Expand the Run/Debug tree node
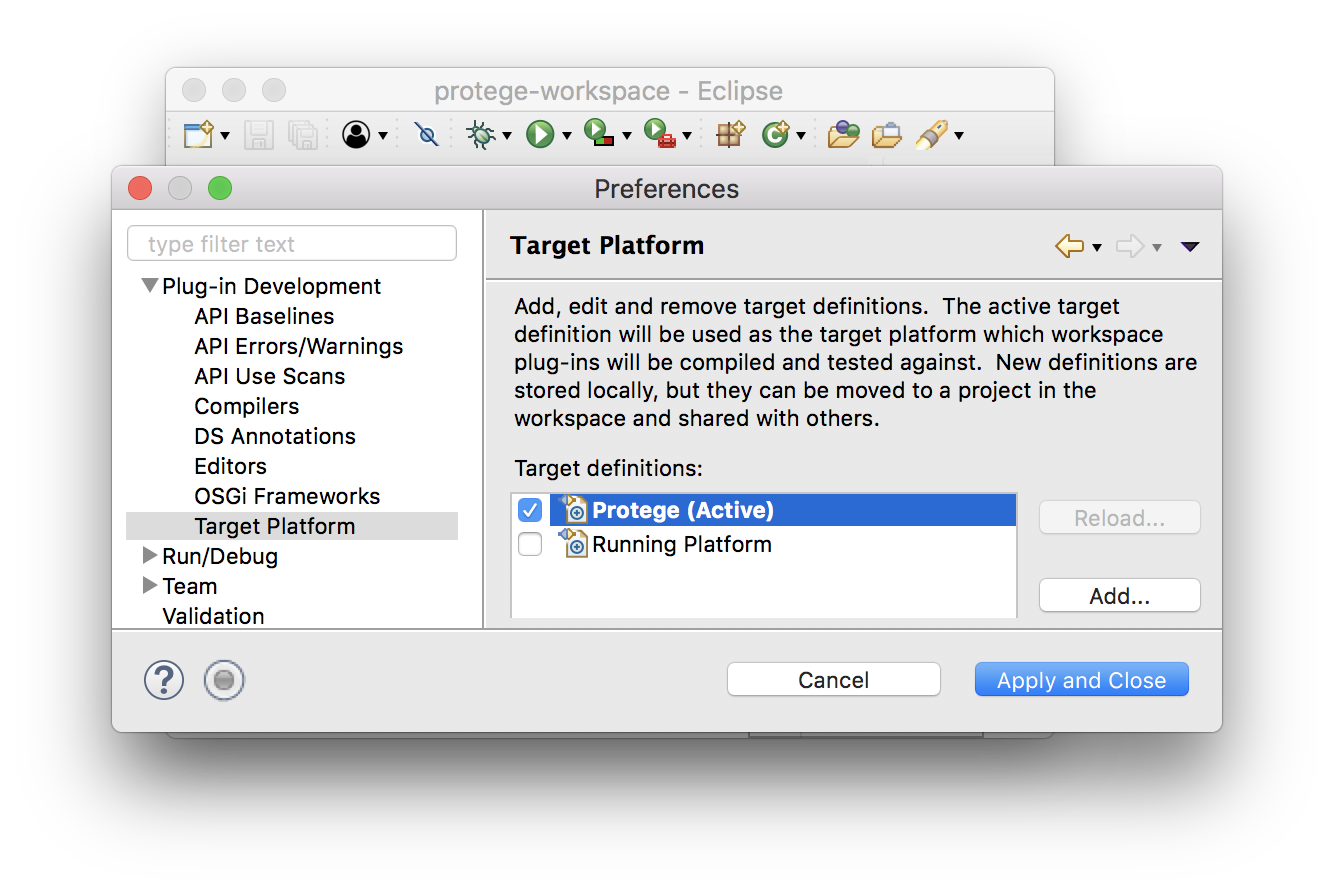Viewport: 1334px width, 892px height. point(150,555)
